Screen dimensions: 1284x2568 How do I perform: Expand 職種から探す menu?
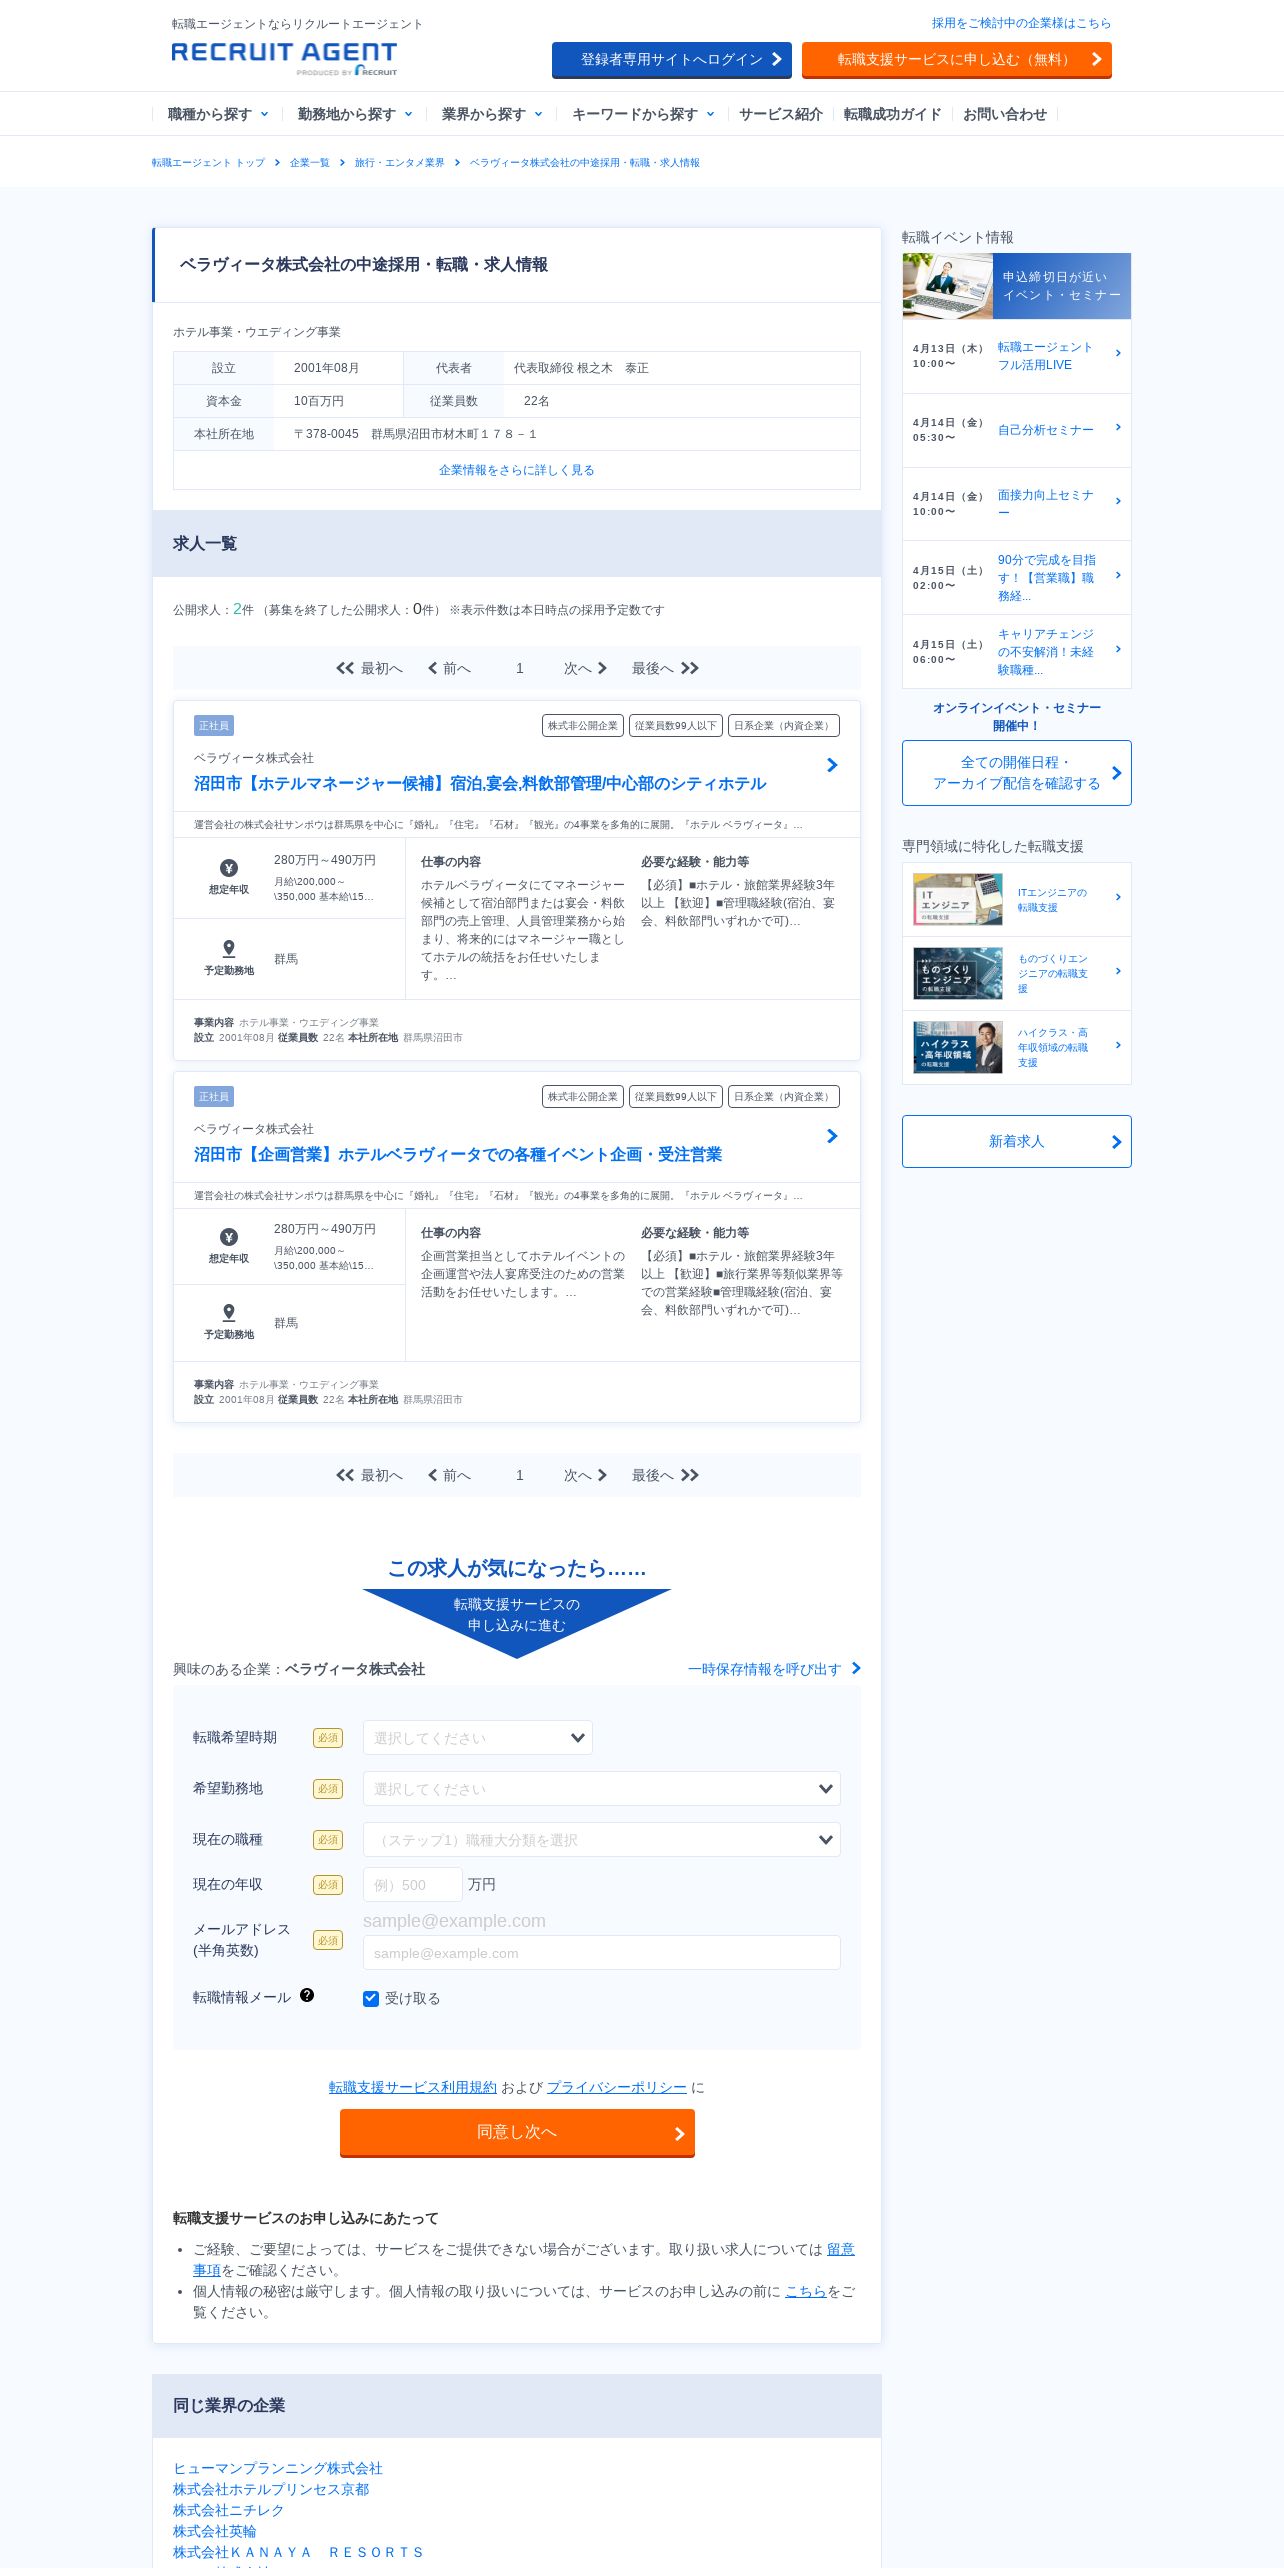pyautogui.click(x=218, y=114)
